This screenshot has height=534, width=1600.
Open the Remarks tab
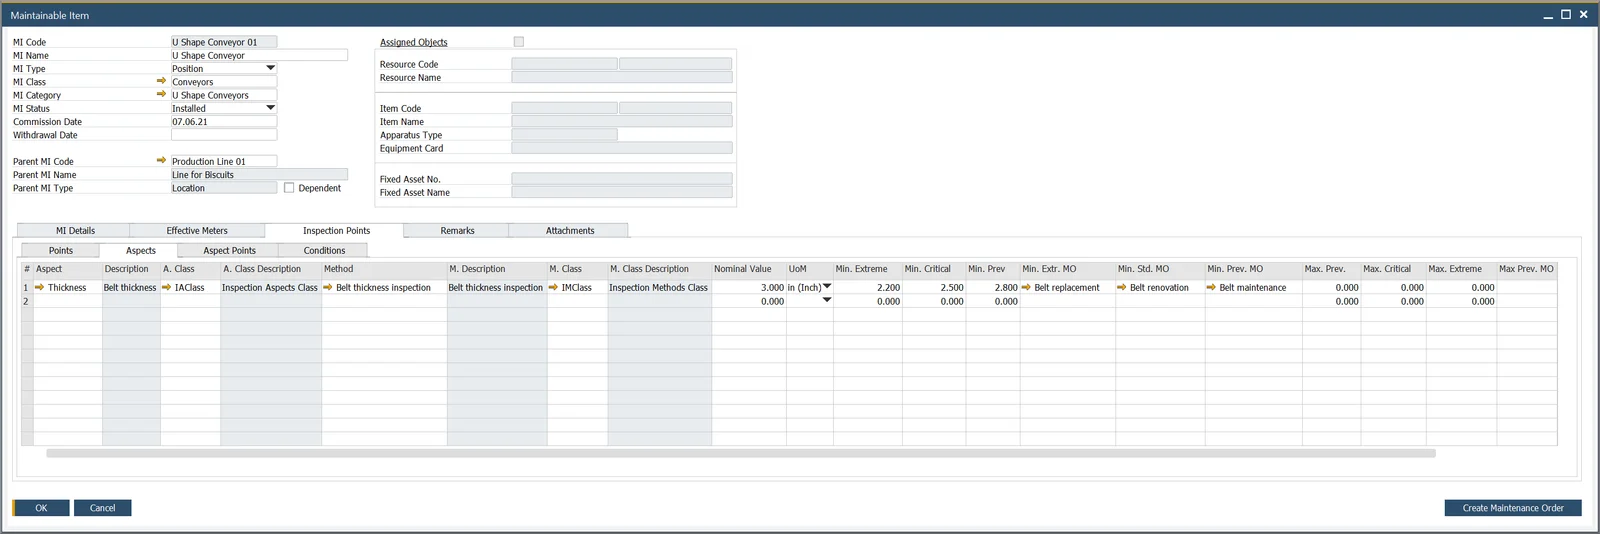[x=457, y=230]
